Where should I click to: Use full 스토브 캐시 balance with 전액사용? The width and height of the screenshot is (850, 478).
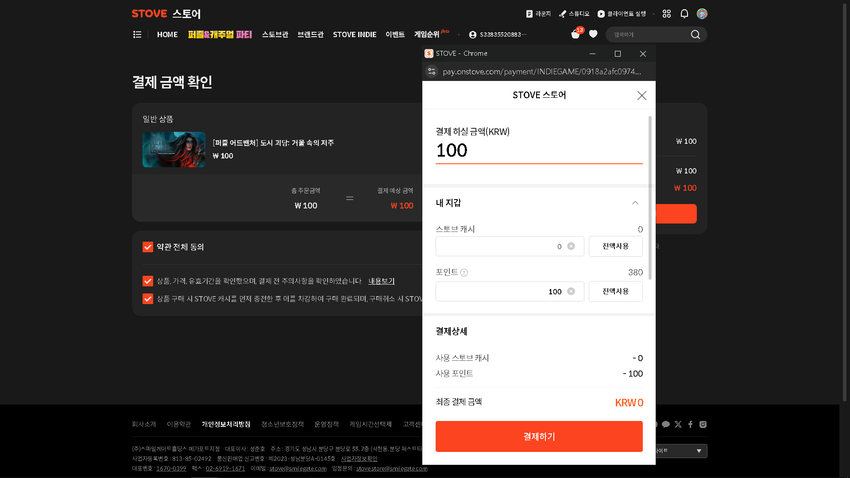coord(615,246)
